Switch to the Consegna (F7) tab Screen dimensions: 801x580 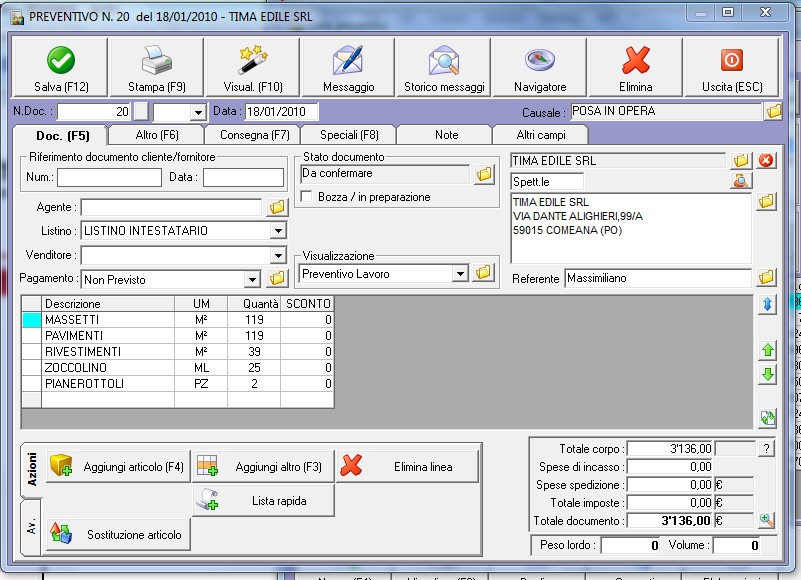point(252,135)
